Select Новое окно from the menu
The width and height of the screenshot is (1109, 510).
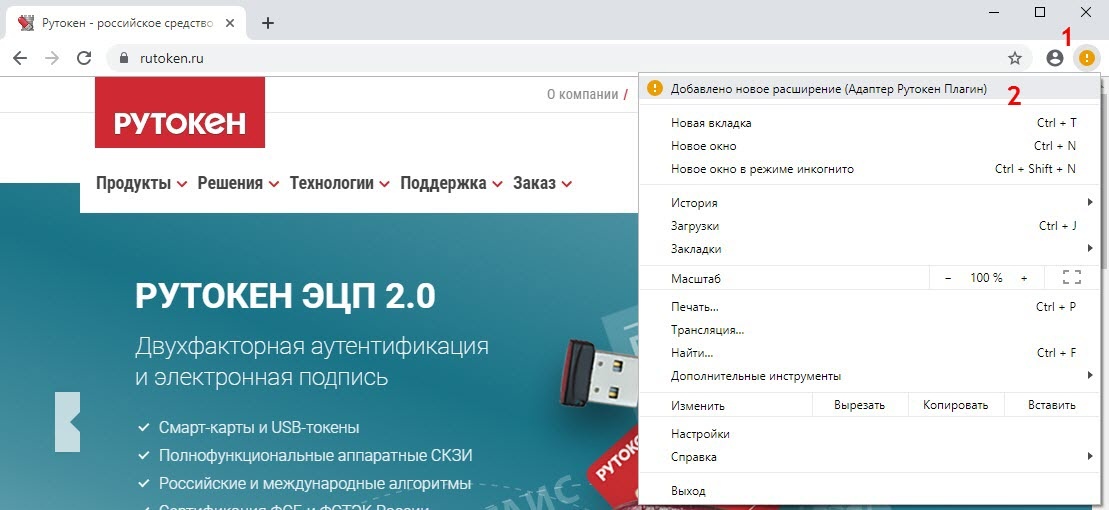coord(870,146)
